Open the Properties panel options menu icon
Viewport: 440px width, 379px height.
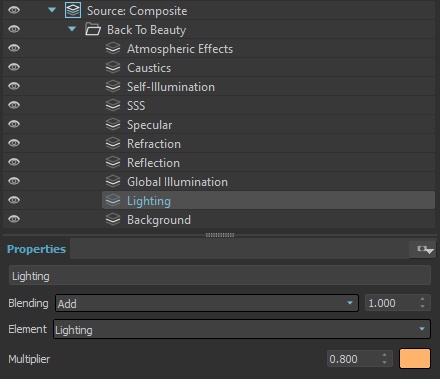tap(423, 249)
